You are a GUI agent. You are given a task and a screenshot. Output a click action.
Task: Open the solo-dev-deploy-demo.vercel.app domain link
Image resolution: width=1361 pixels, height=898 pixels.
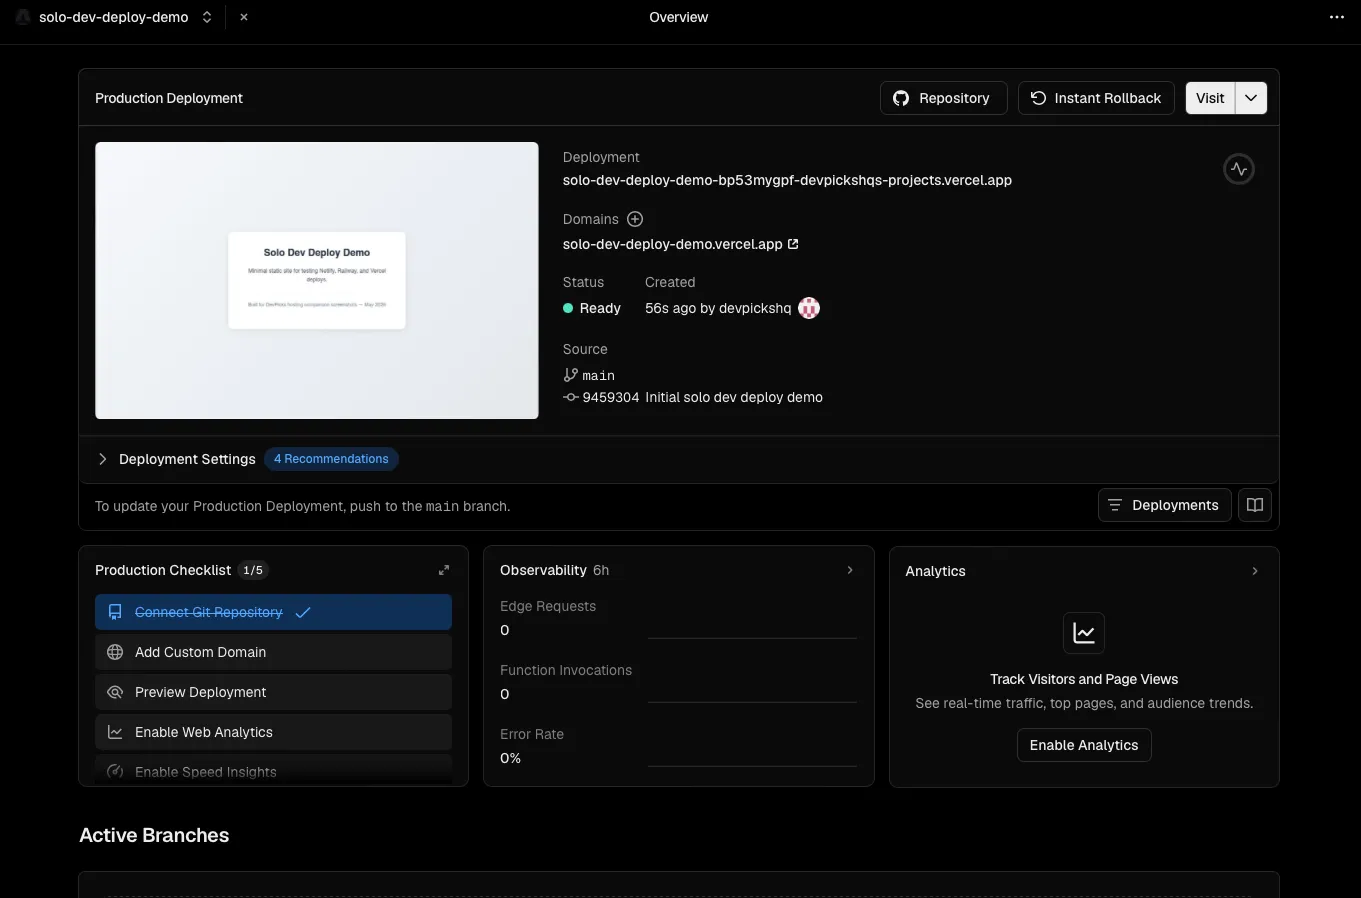click(672, 244)
